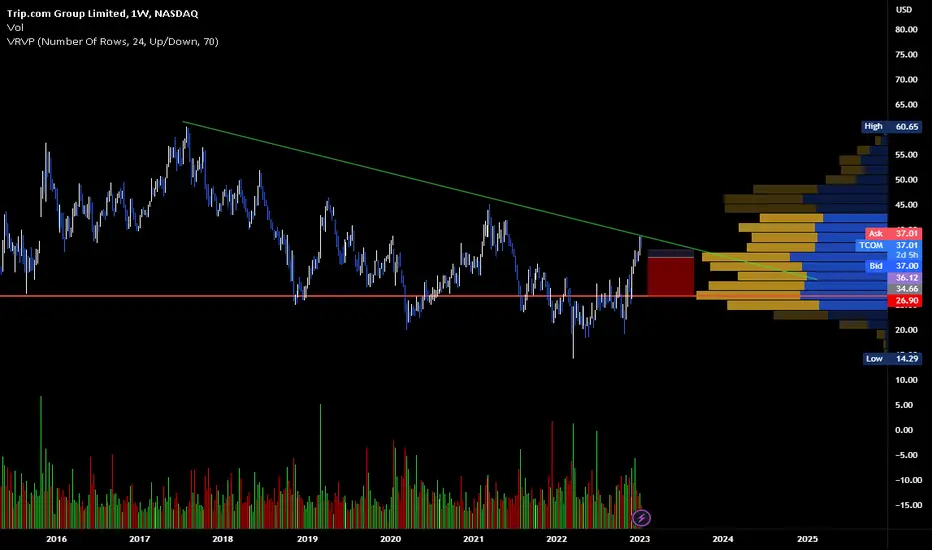The height and width of the screenshot is (550, 932).
Task: Click the purple 36.12 price label
Action: click(905, 278)
